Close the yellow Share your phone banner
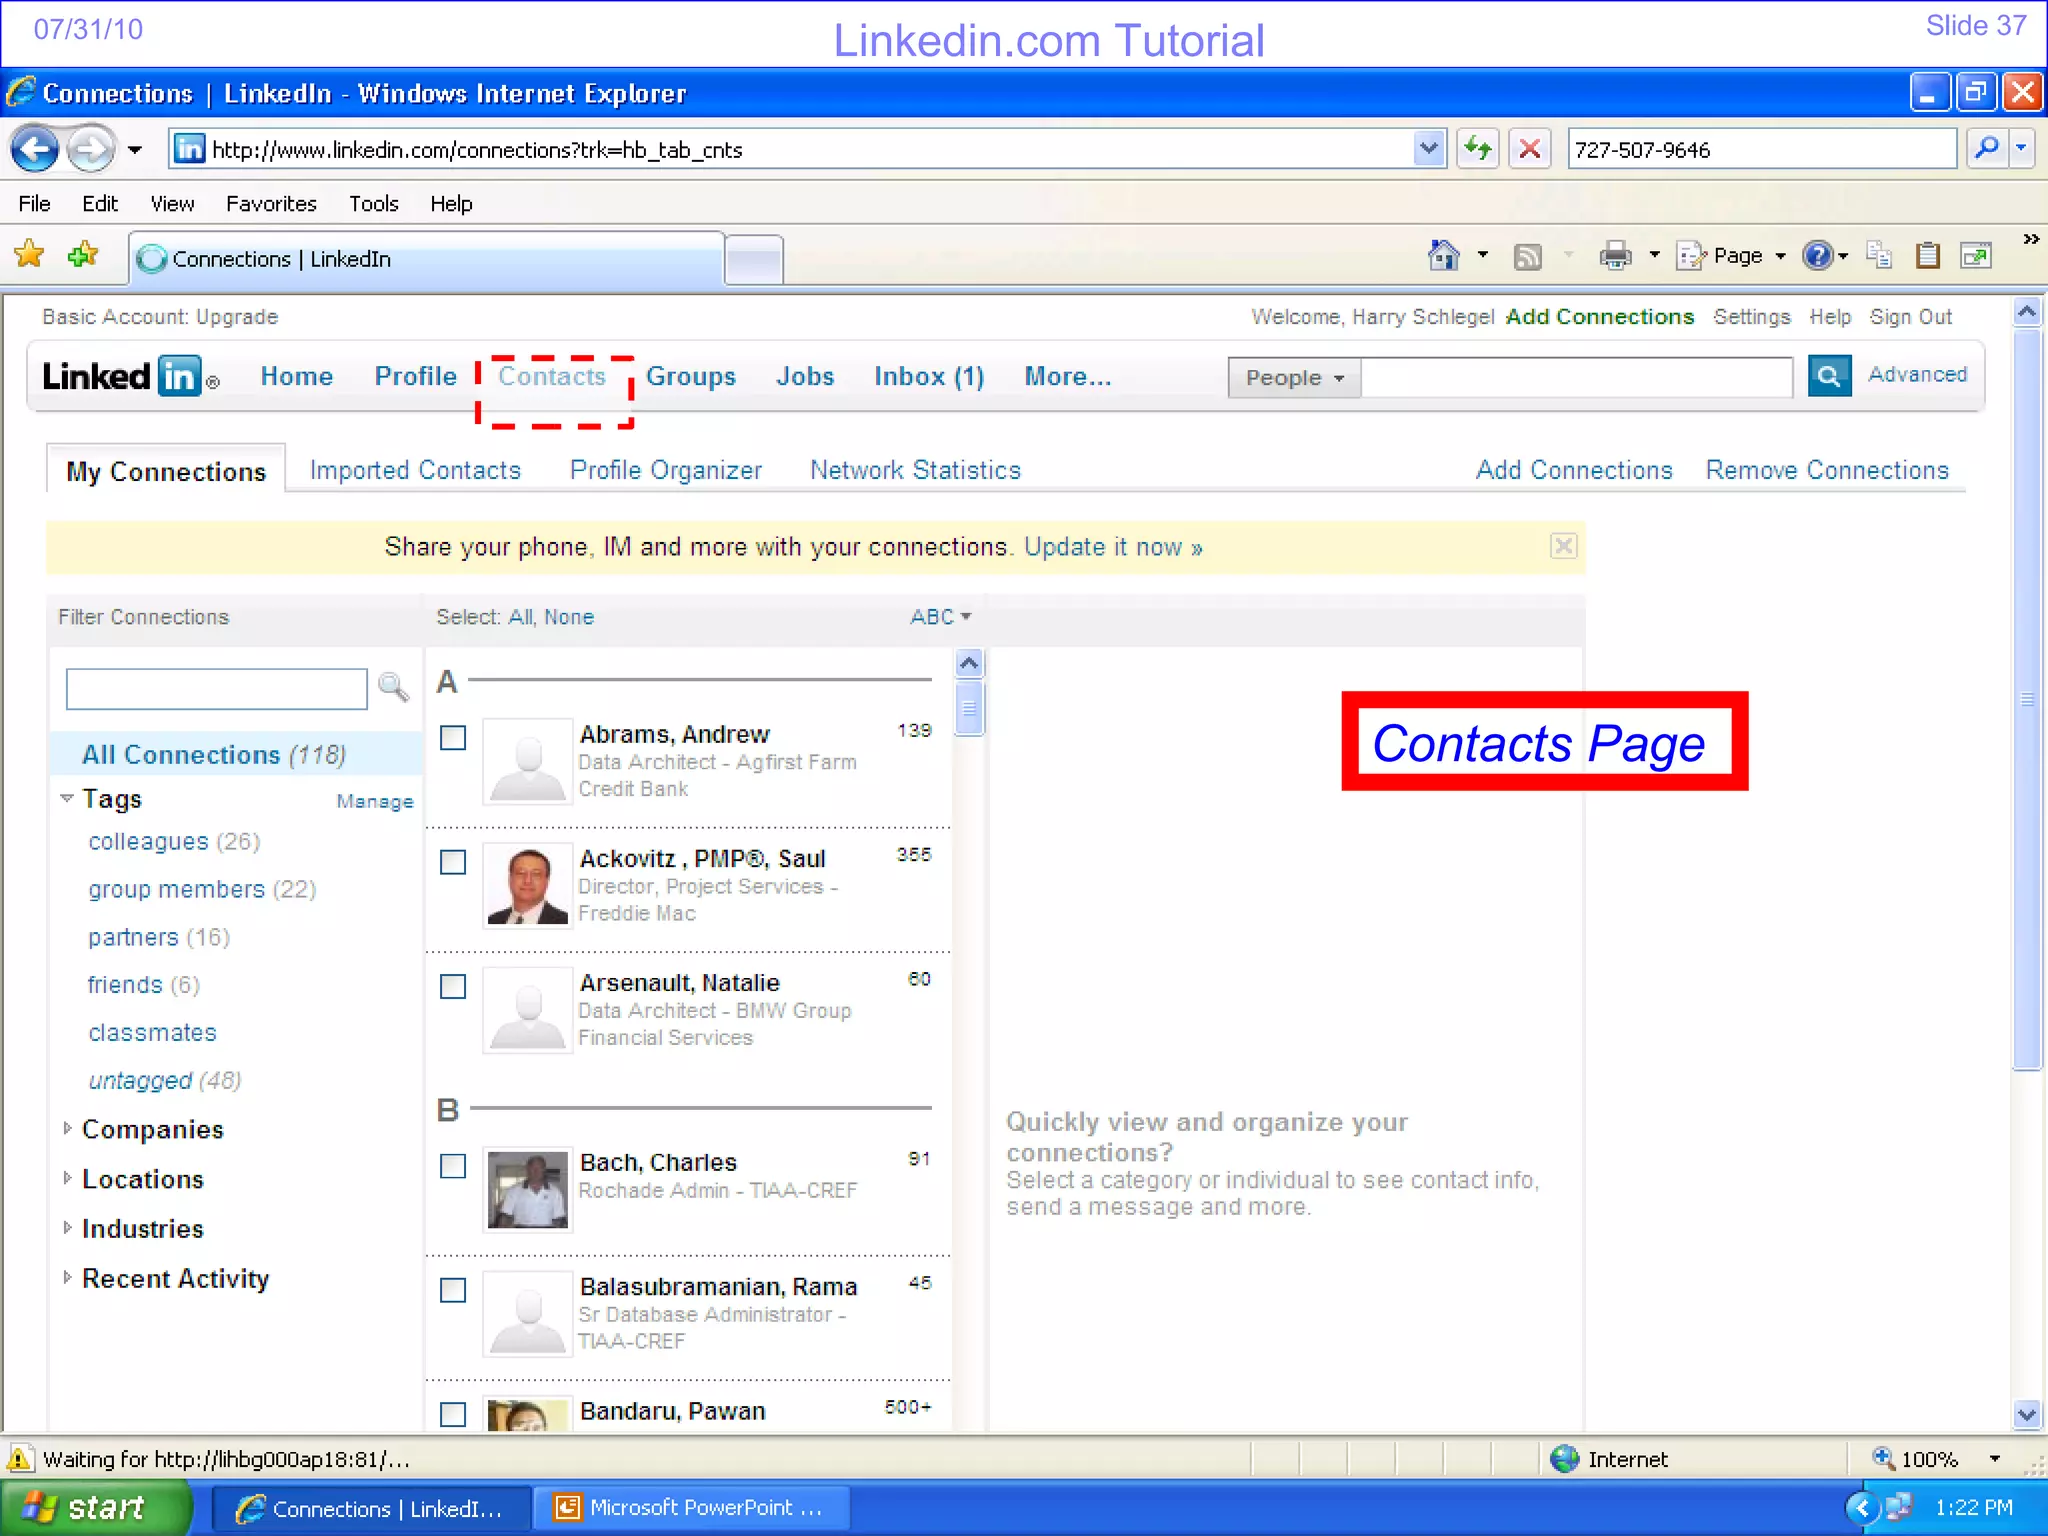The width and height of the screenshot is (2048, 1536). tap(1564, 546)
